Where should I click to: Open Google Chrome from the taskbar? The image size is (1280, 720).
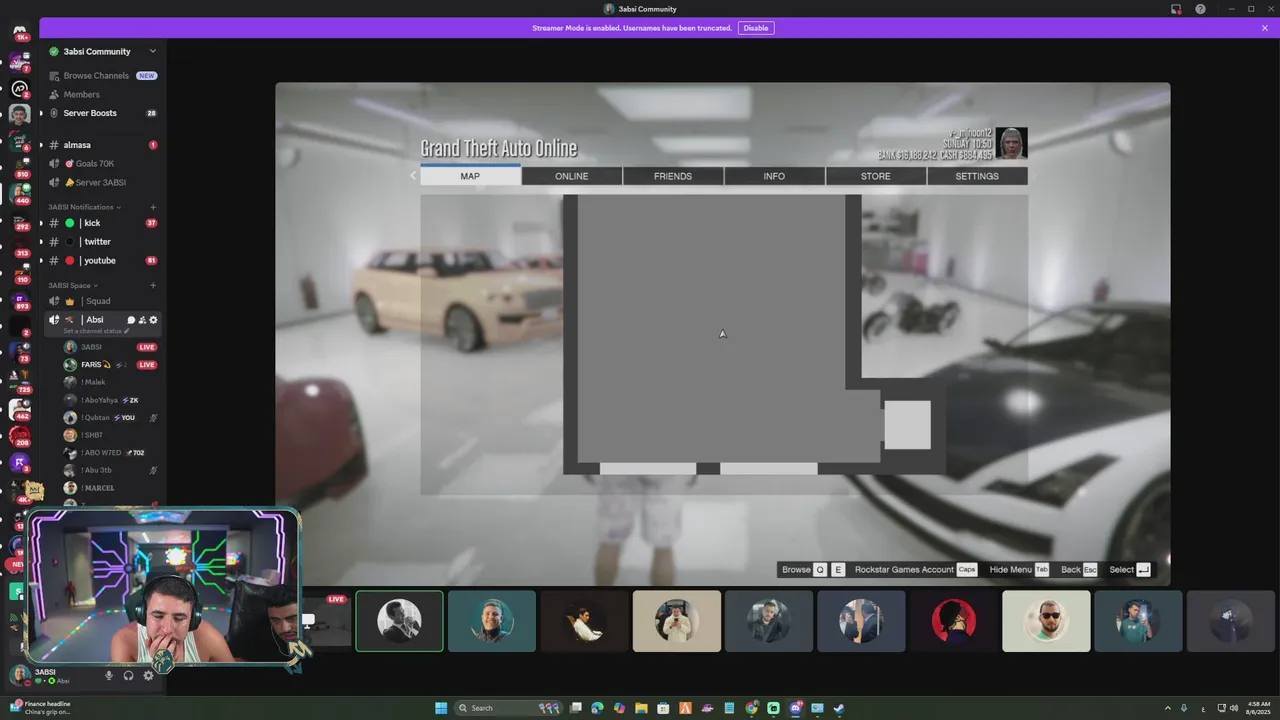click(751, 708)
